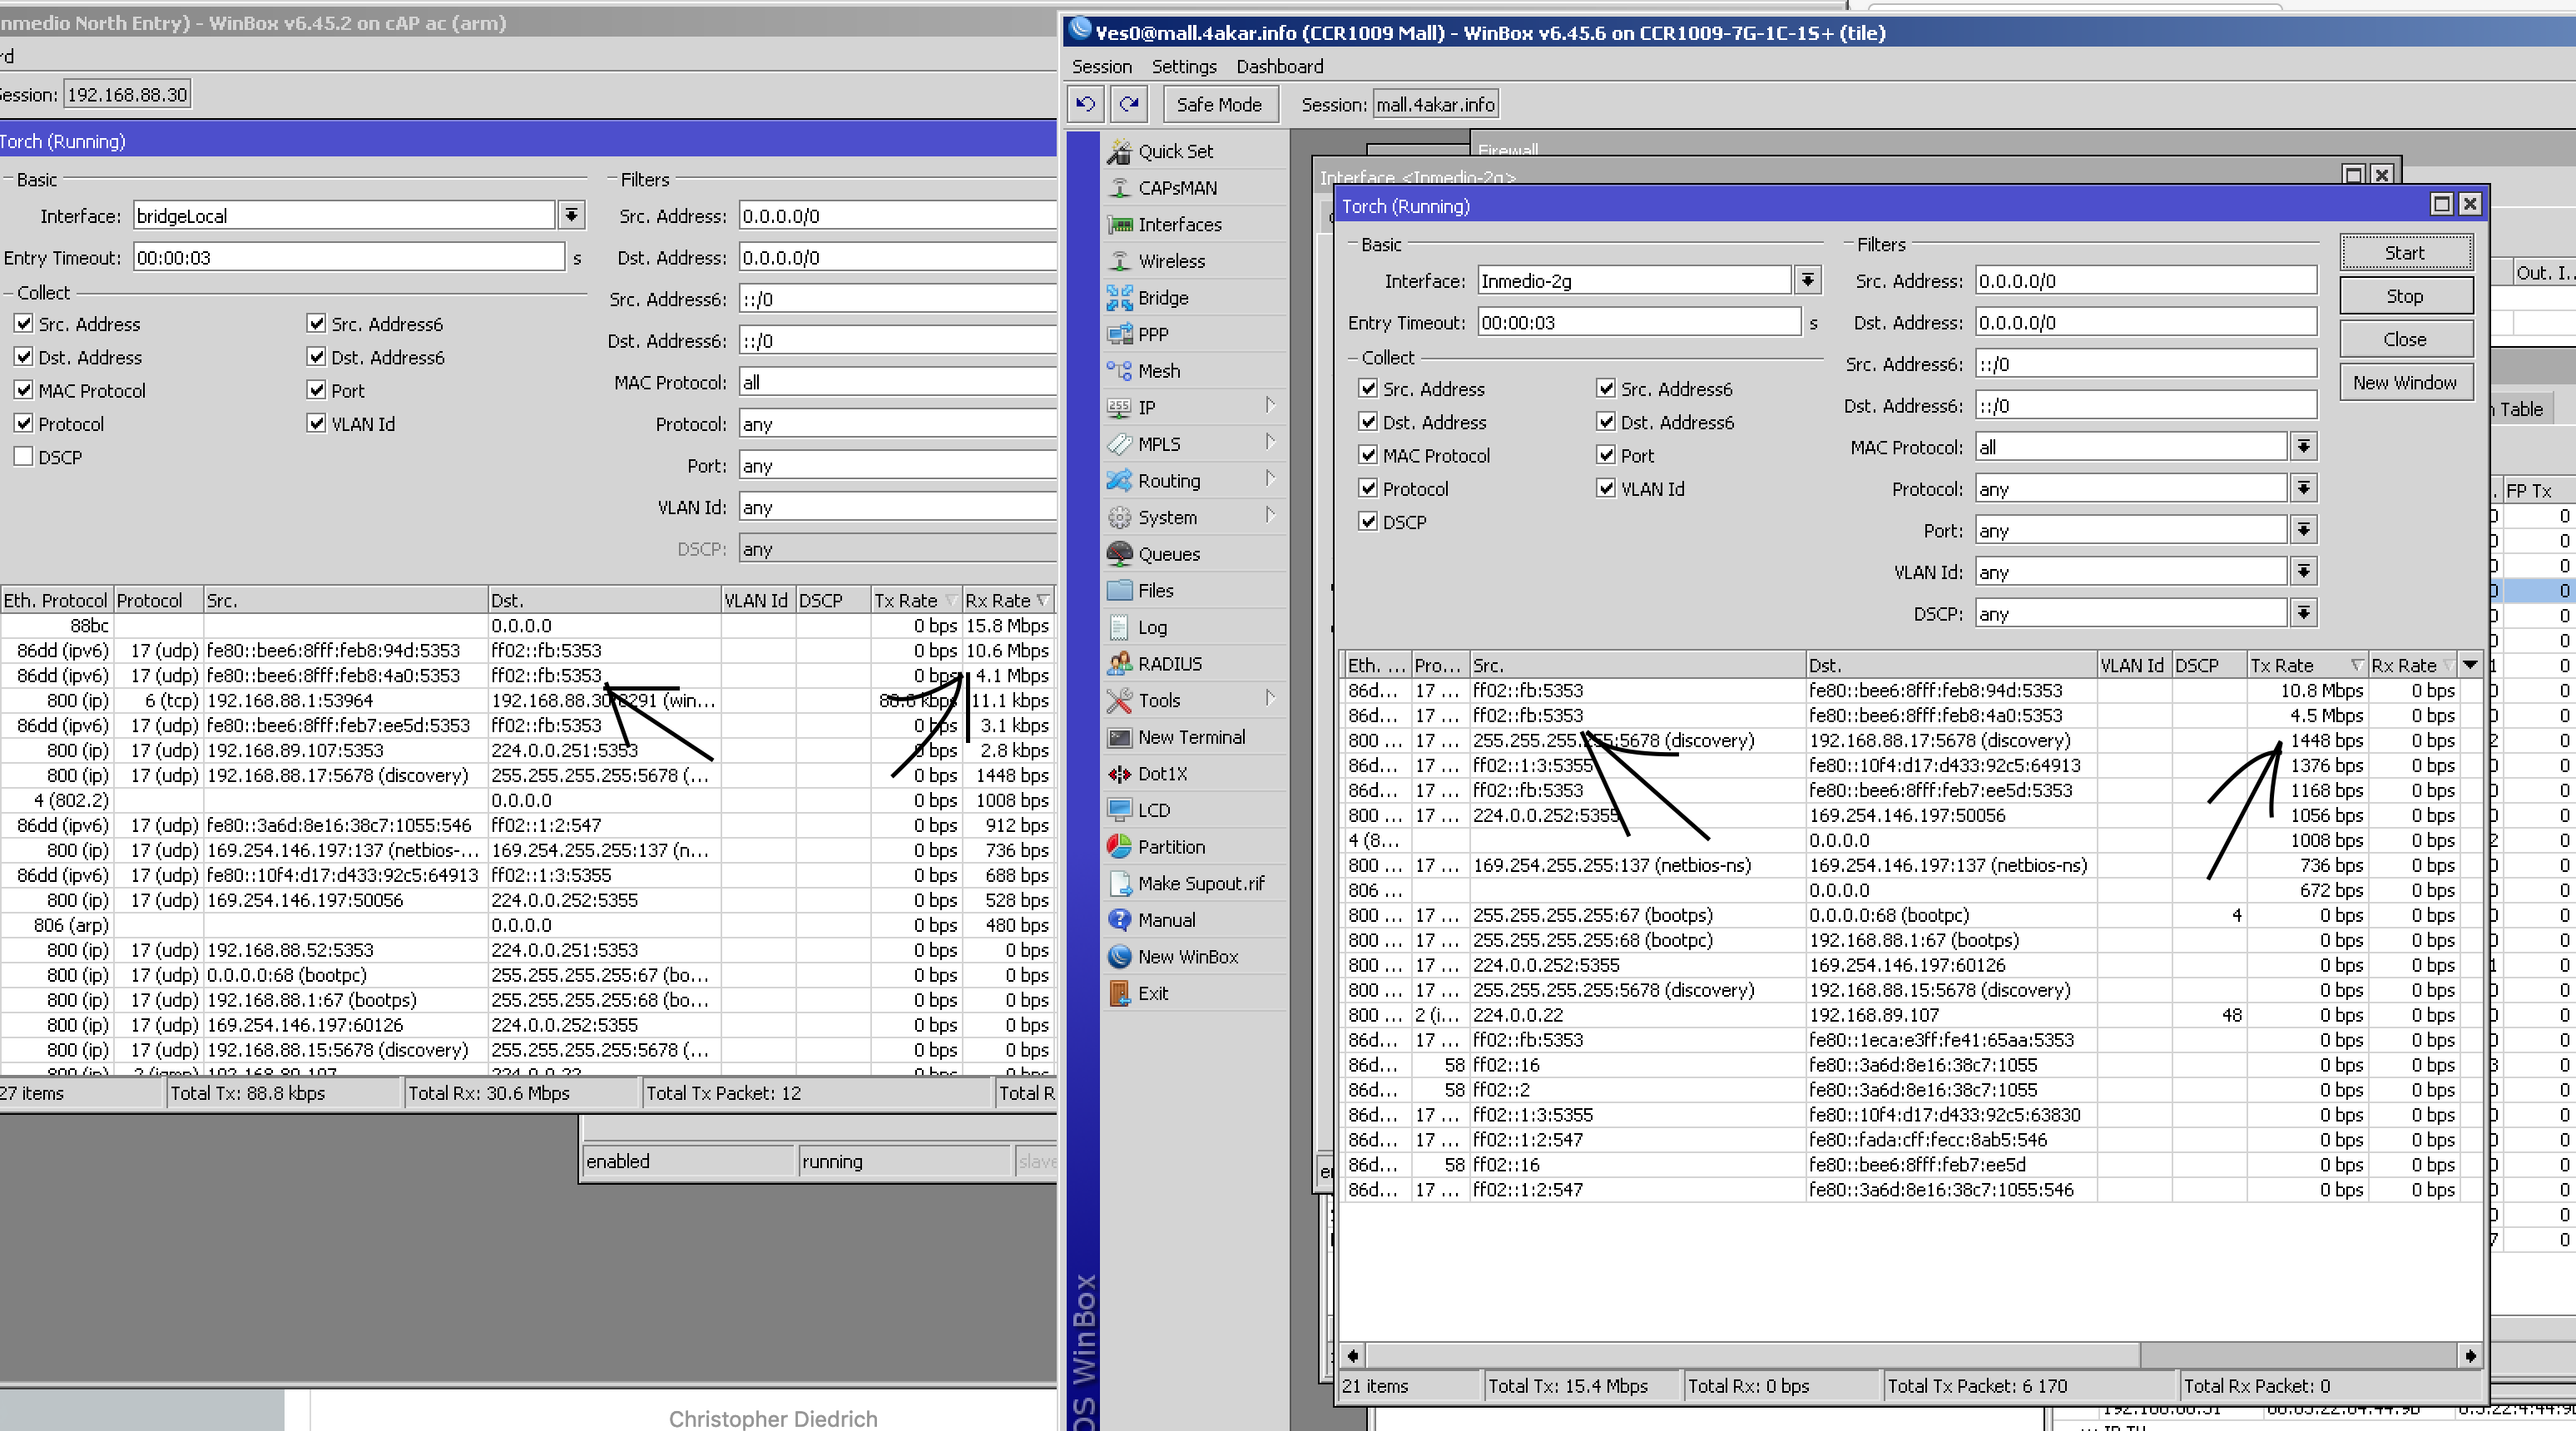Screen dimensions: 2576x1431
Task: Open PPP menu icon
Action: pos(1119,334)
